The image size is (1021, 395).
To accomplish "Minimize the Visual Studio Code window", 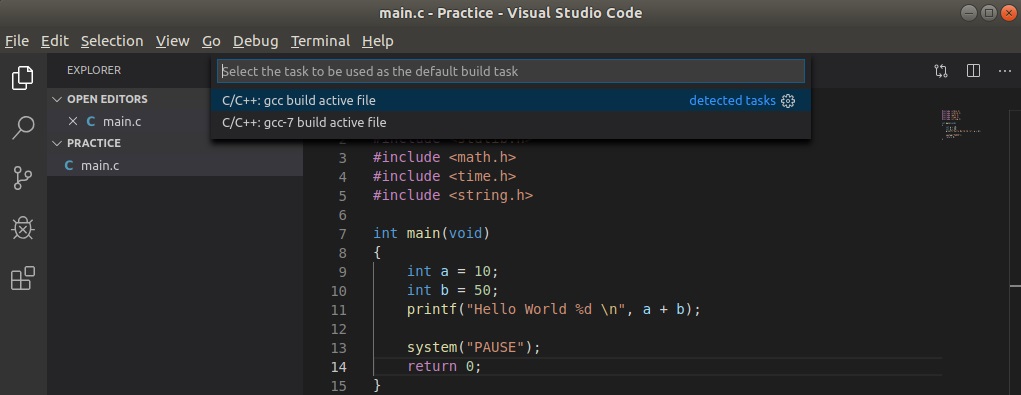I will pyautogui.click(x=970, y=12).
